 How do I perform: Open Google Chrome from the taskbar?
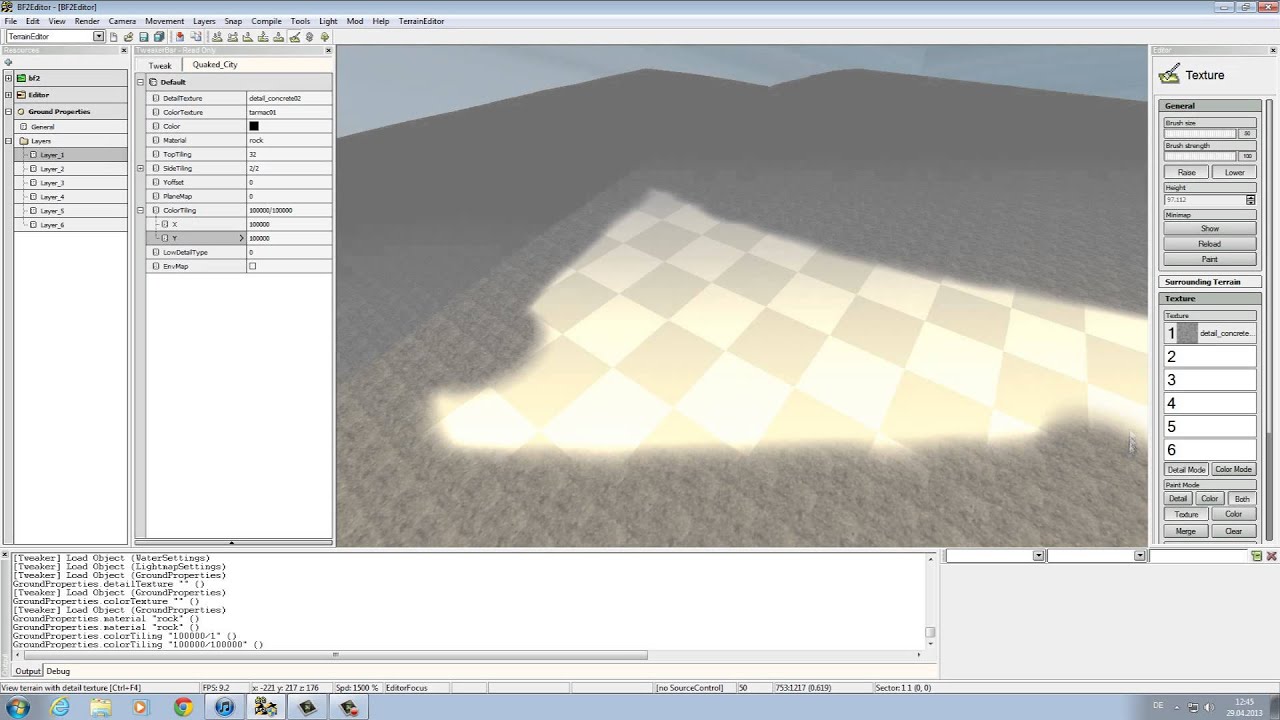click(183, 707)
